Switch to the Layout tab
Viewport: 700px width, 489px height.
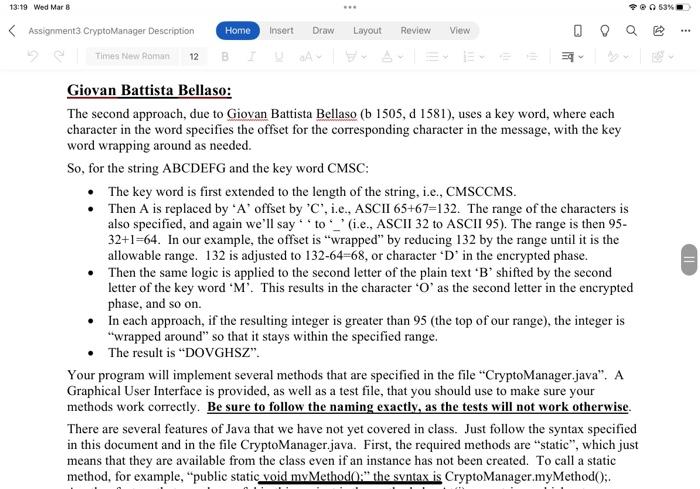click(367, 30)
